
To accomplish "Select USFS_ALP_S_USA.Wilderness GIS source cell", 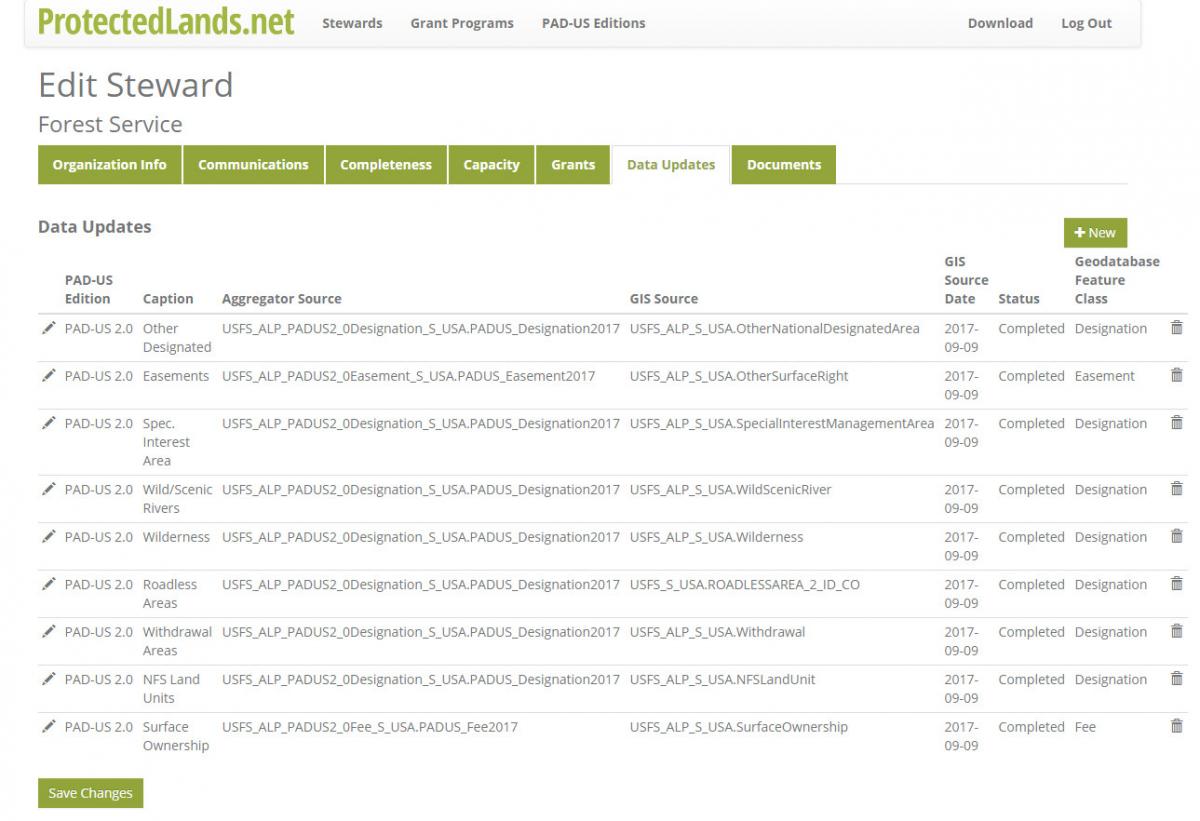I will pos(717,537).
